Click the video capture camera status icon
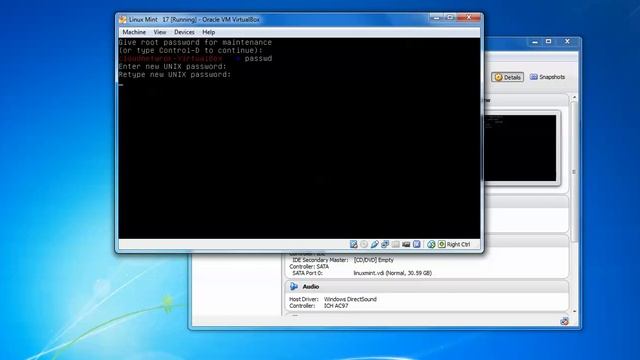Viewport: 640px width, 360px height. pyautogui.click(x=406, y=244)
